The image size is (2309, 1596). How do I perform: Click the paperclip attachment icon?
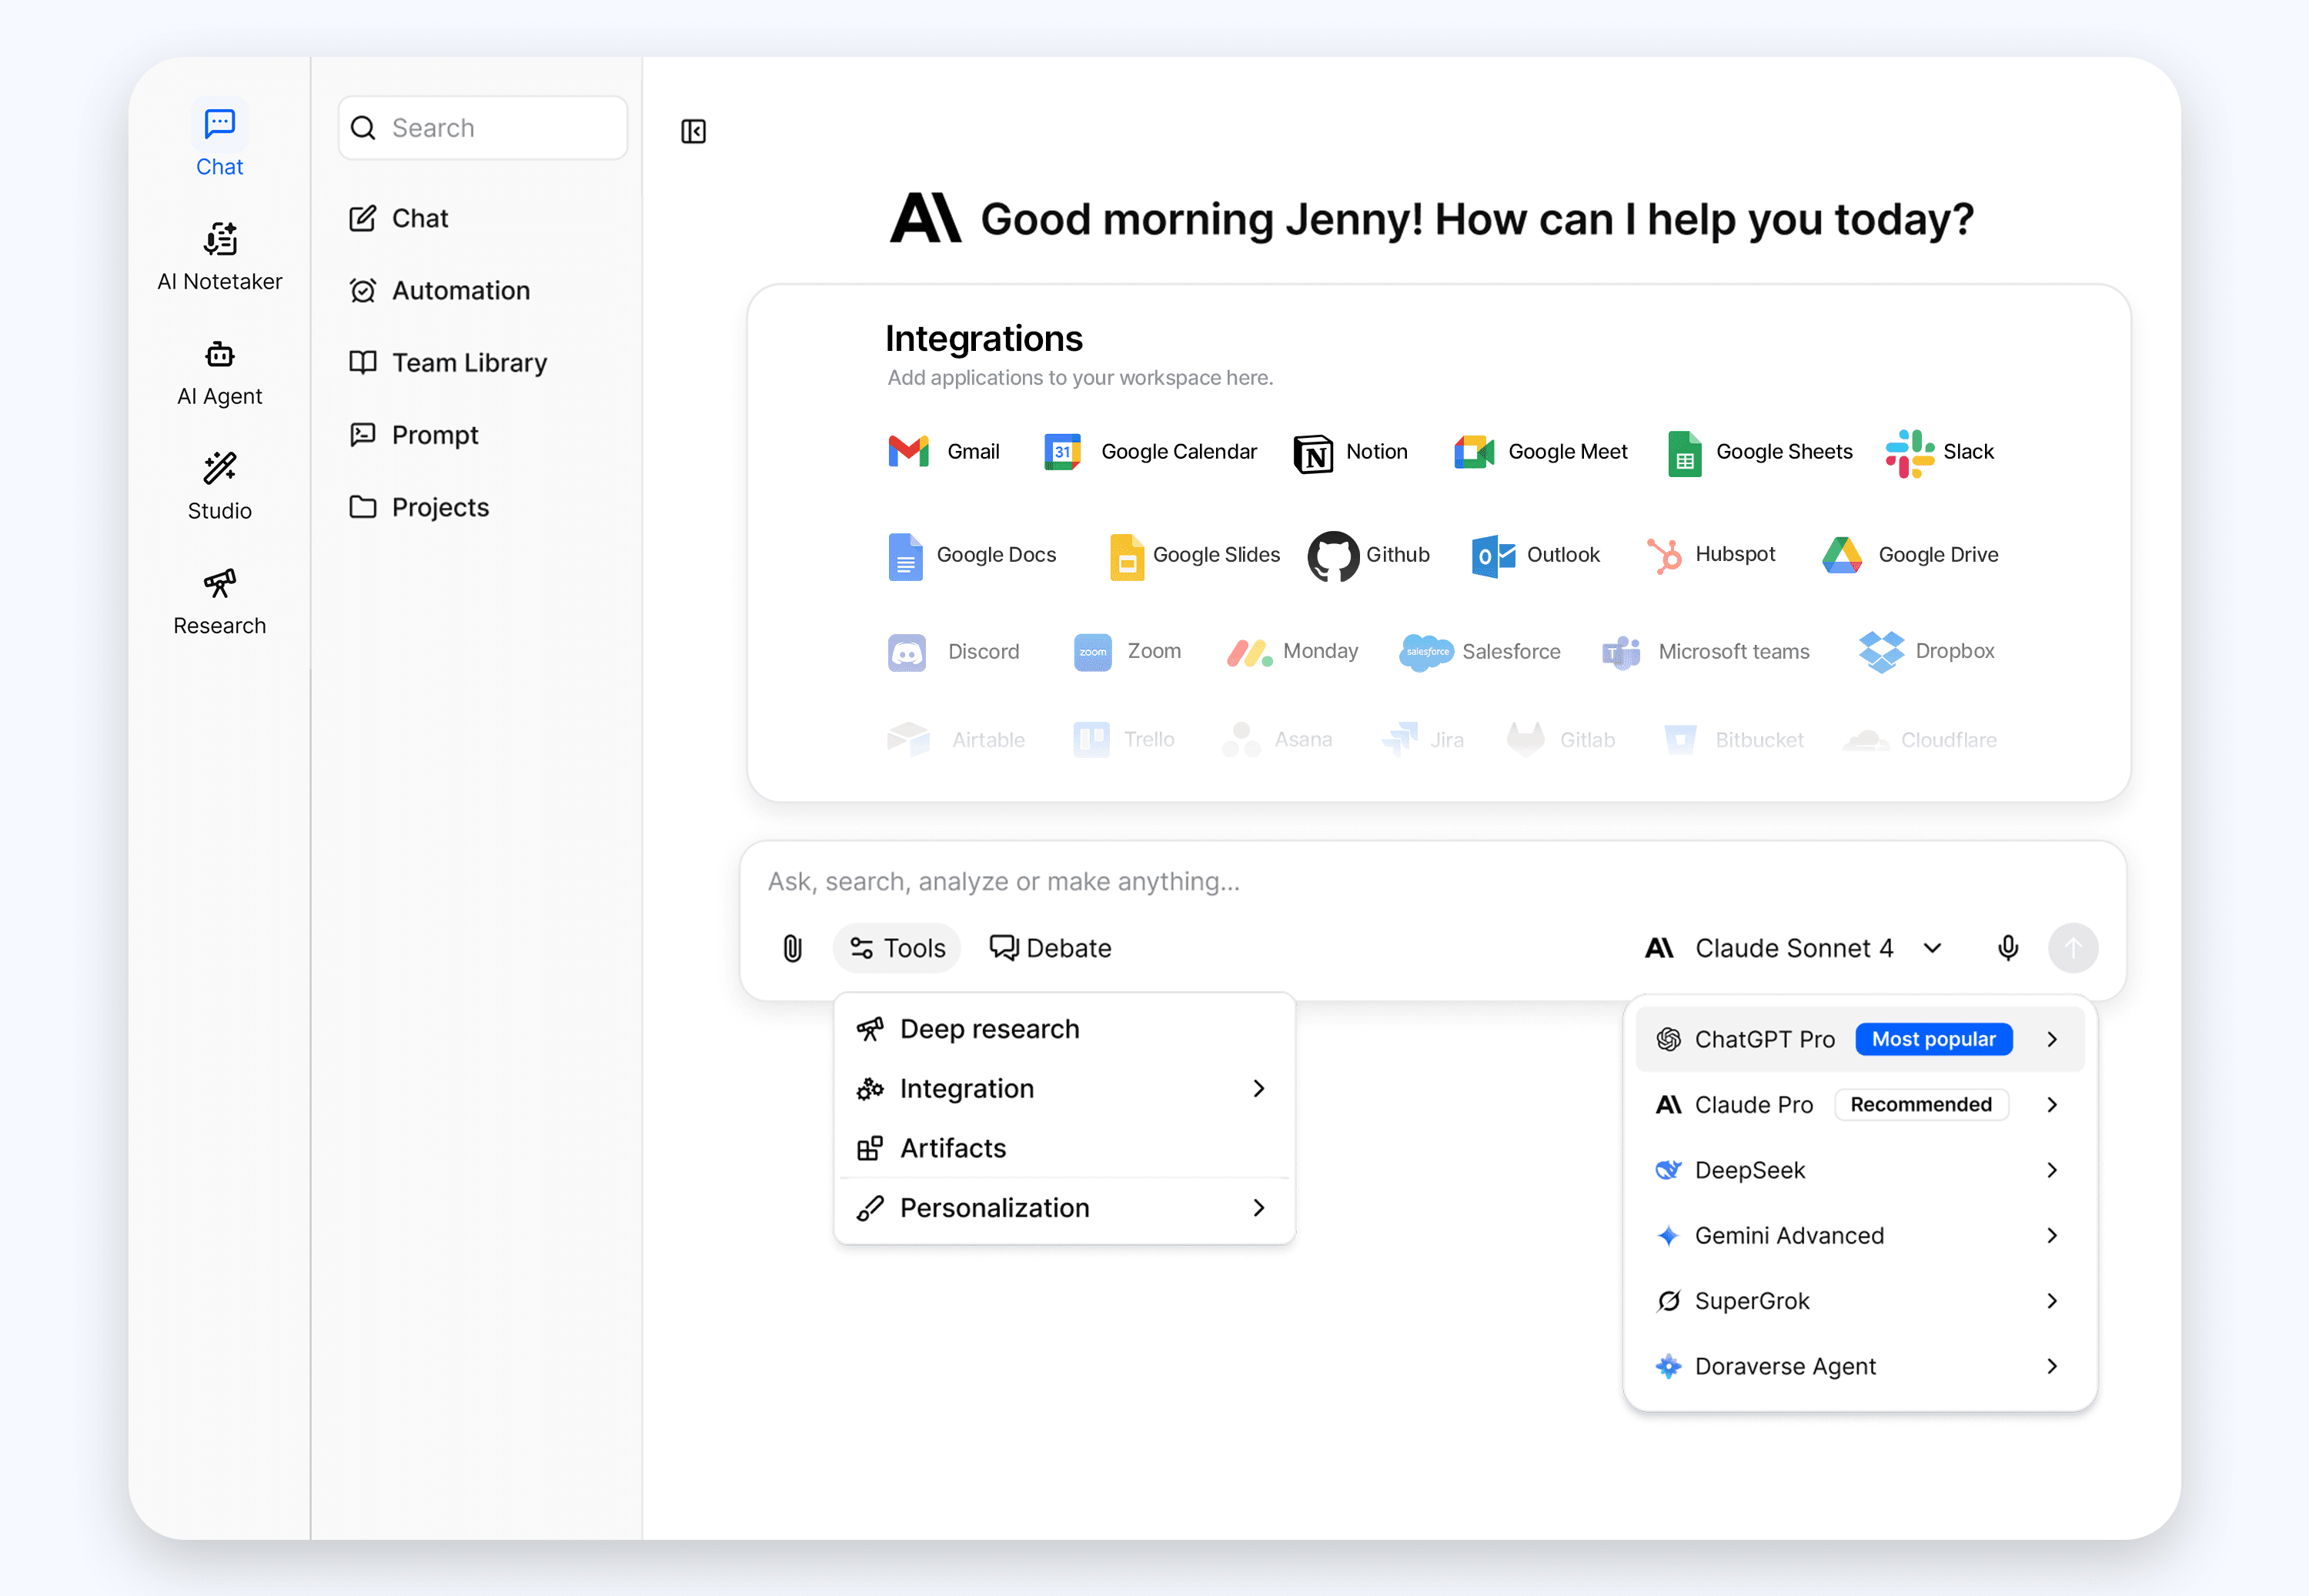(x=792, y=948)
